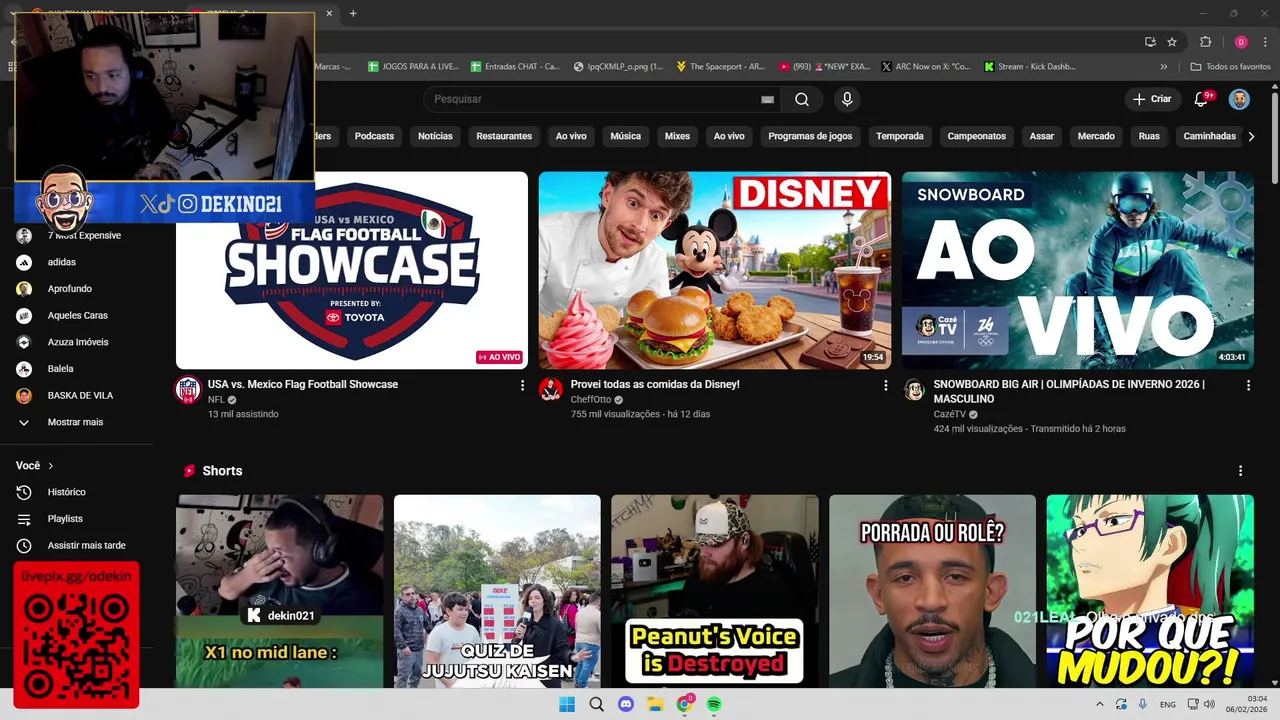Open the Windows Start menu
Viewport: 1280px width, 720px height.
[x=567, y=704]
